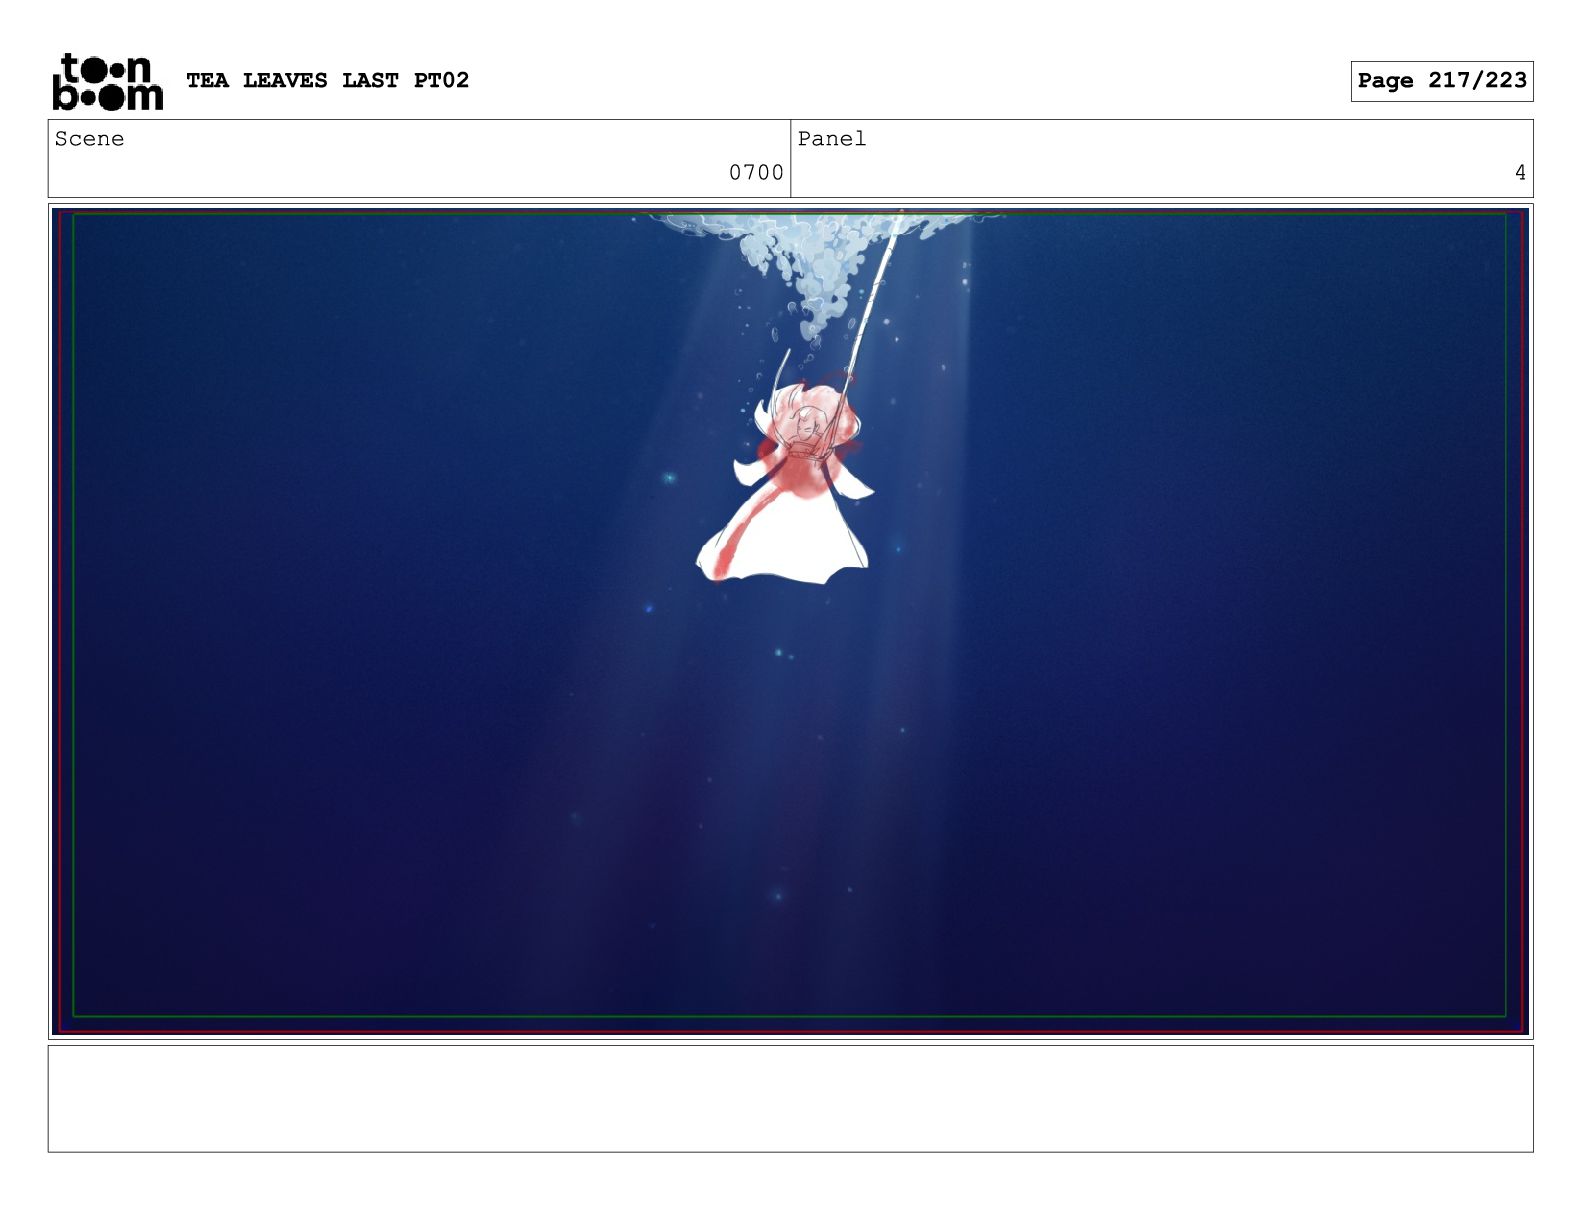Click the Toon Boom logo

(x=107, y=81)
